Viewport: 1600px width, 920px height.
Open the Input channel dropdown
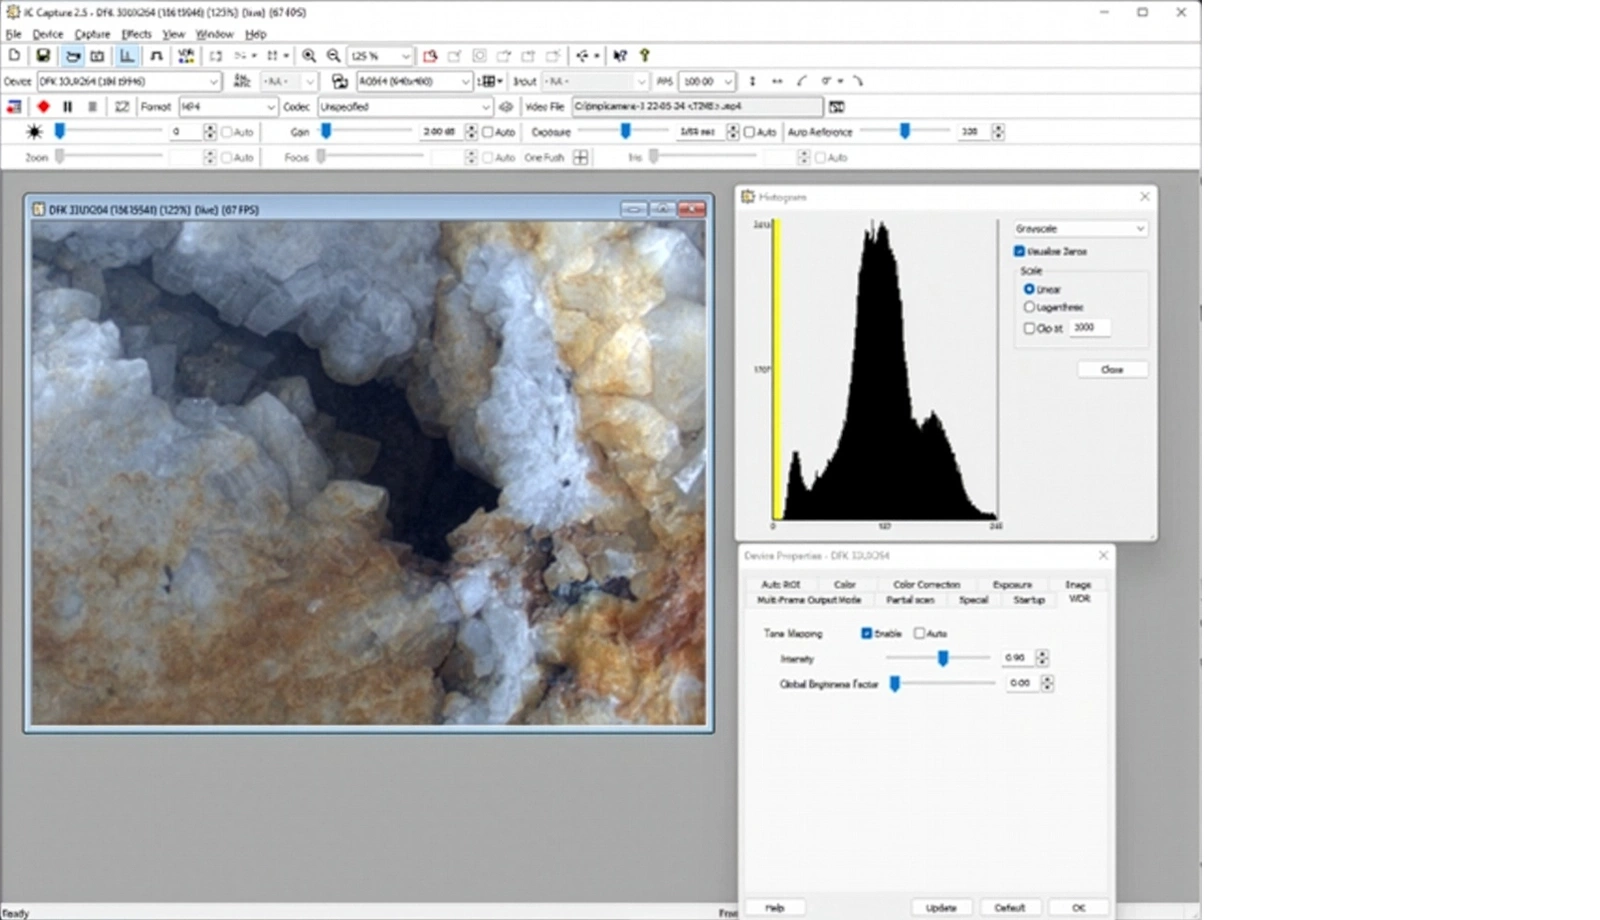tap(595, 81)
